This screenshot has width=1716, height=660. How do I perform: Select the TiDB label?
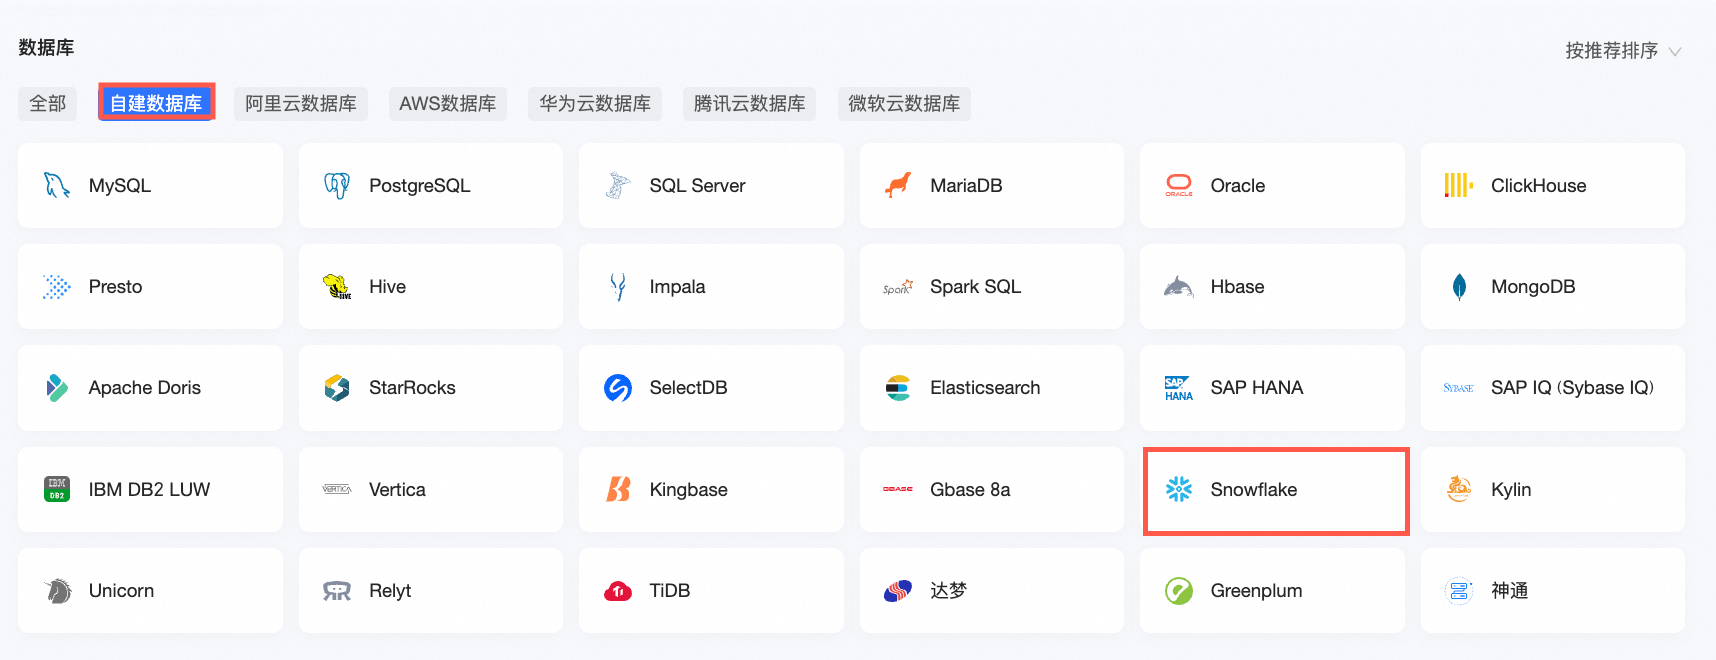(670, 591)
